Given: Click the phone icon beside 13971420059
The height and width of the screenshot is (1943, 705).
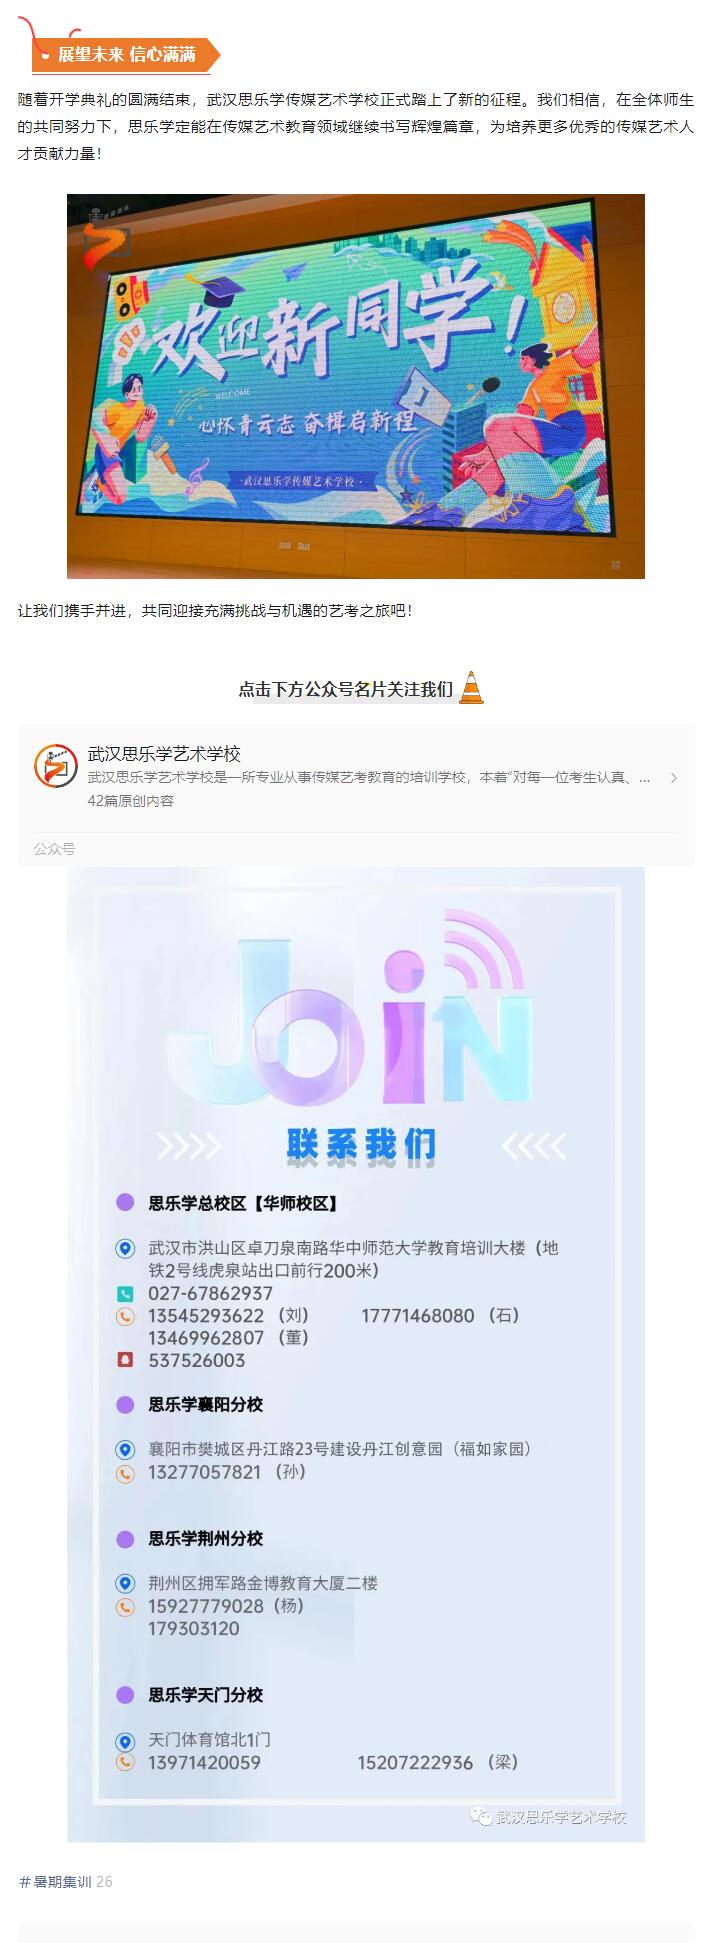Looking at the screenshot, I should [x=125, y=1762].
